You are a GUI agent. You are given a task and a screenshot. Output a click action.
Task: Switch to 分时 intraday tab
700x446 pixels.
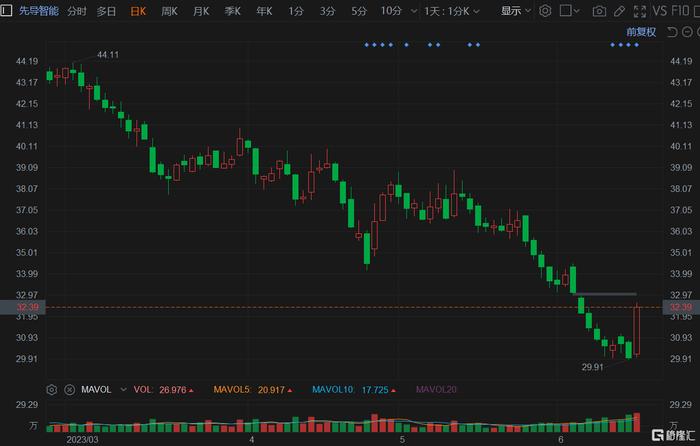(77, 11)
